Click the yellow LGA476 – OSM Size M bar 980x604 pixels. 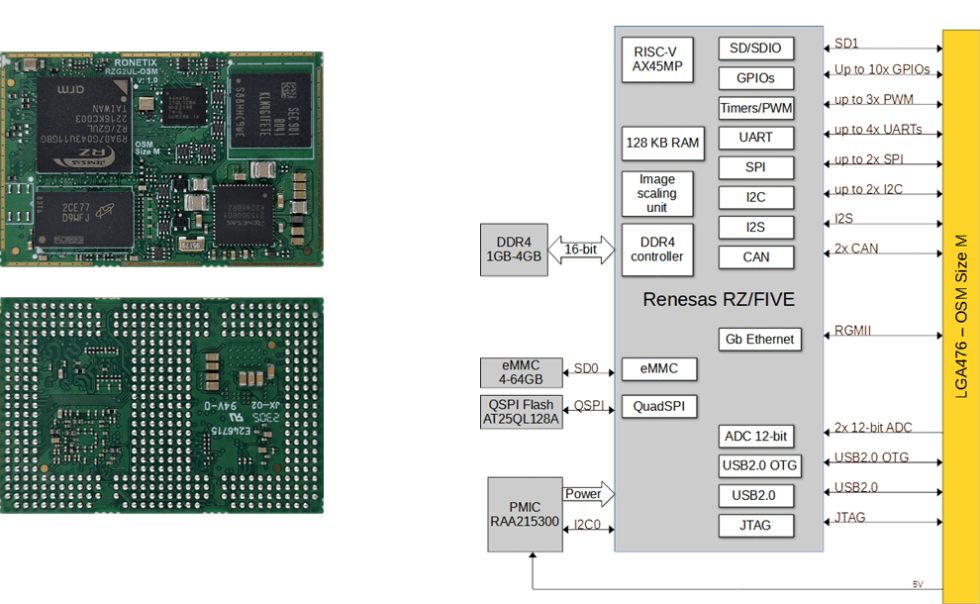click(x=961, y=316)
